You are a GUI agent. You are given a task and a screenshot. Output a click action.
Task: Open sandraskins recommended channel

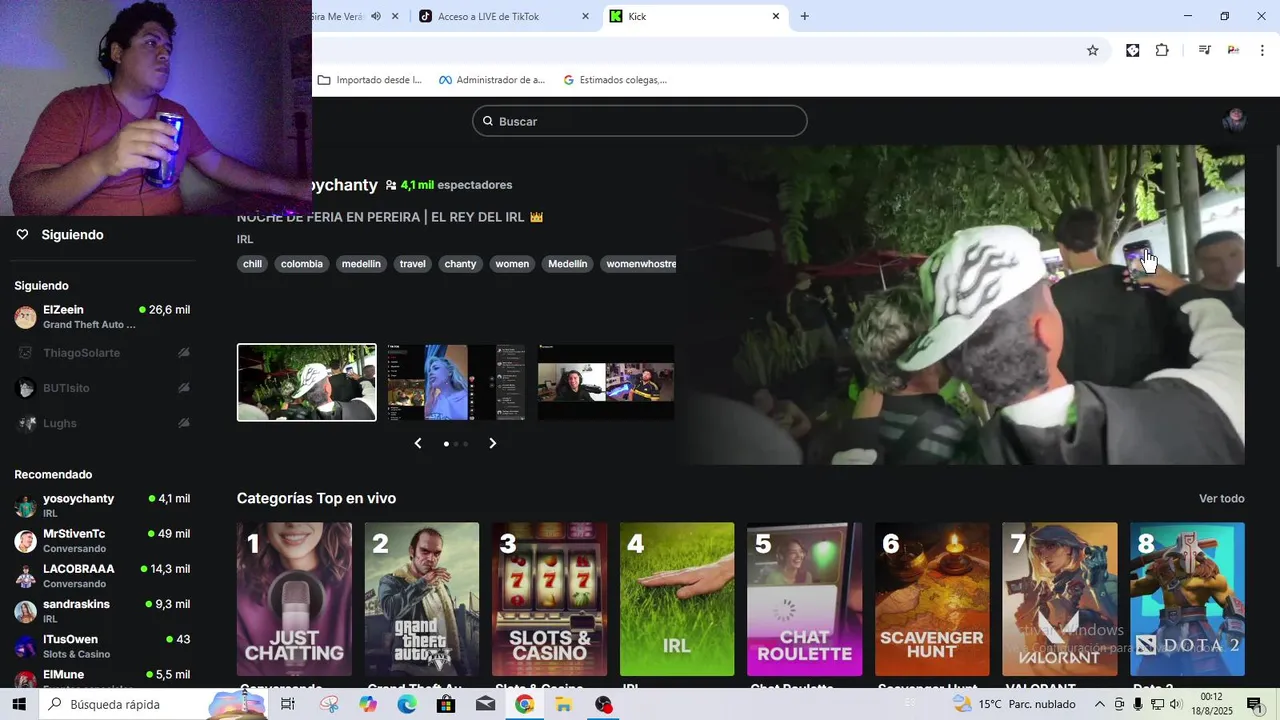102,611
